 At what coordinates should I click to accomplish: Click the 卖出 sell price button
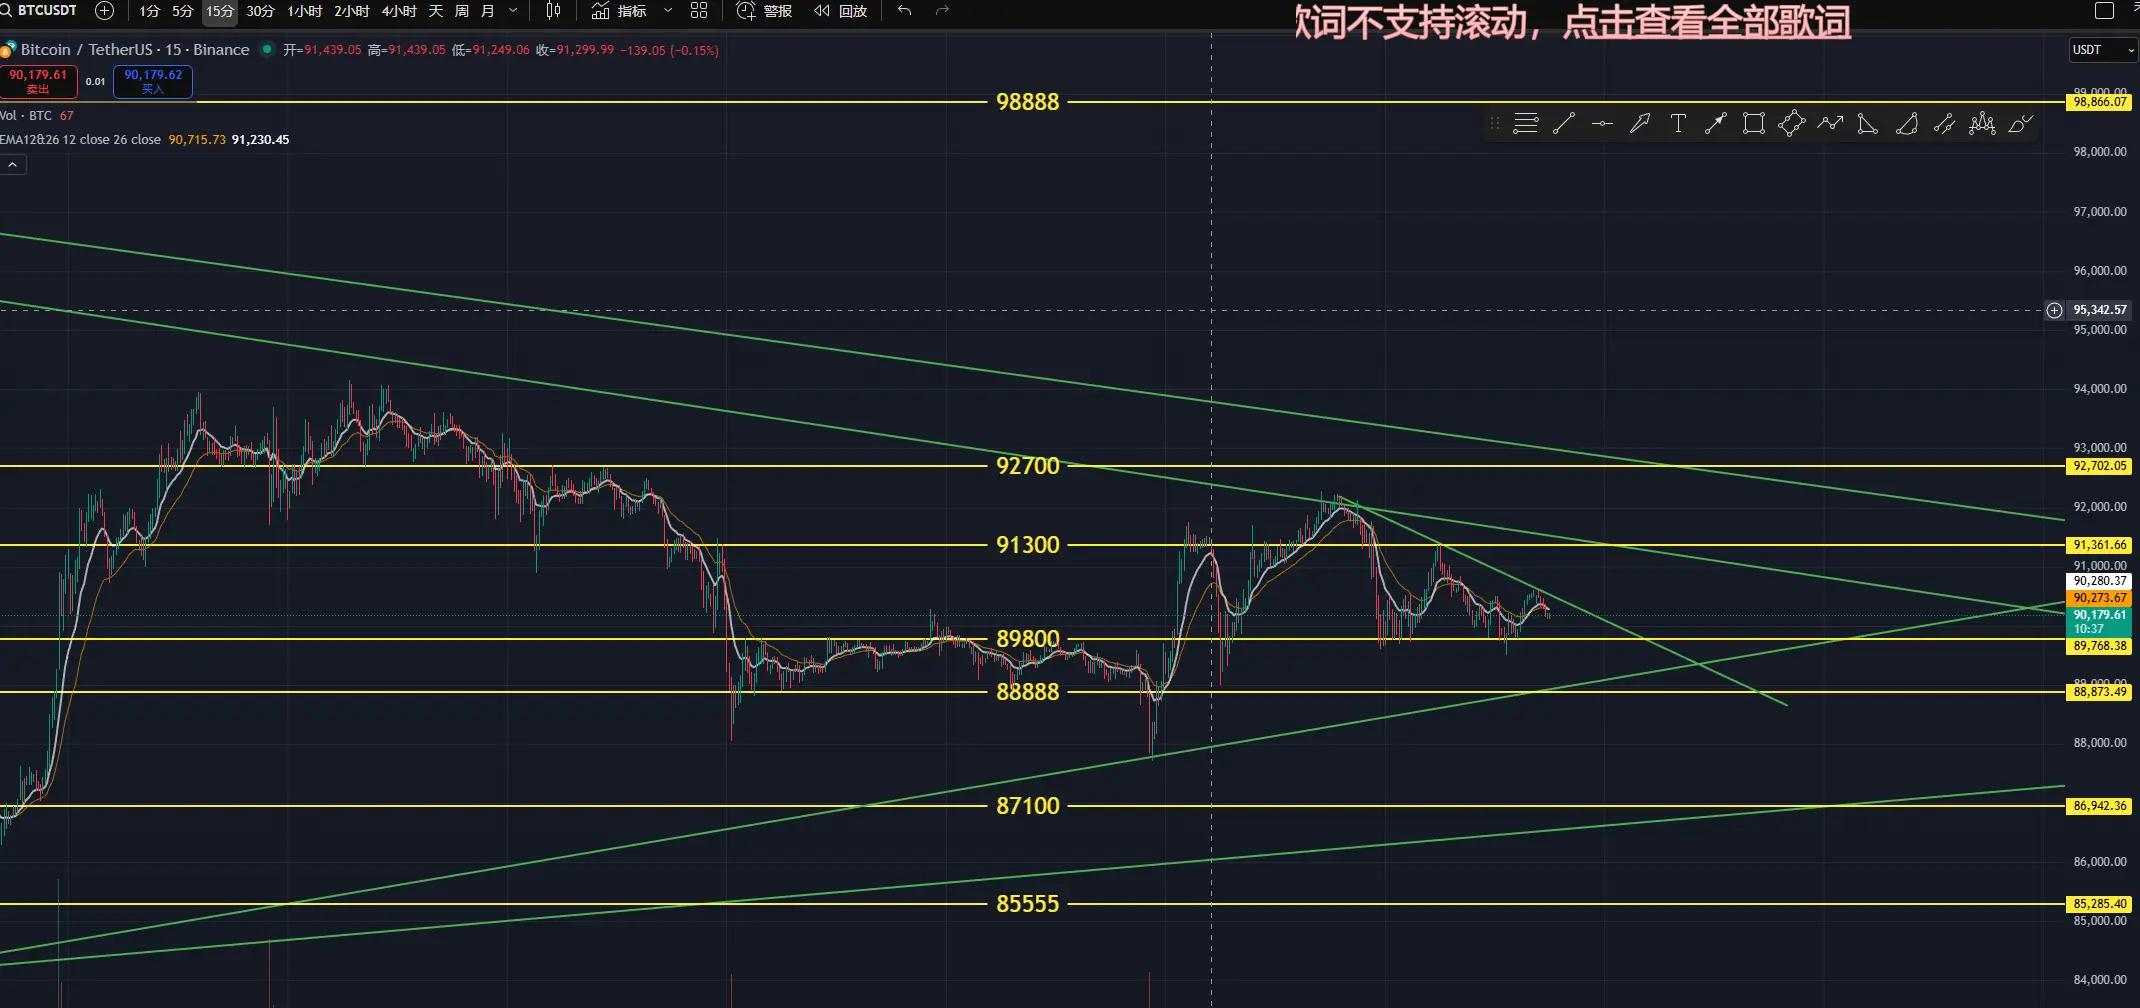(x=38, y=81)
